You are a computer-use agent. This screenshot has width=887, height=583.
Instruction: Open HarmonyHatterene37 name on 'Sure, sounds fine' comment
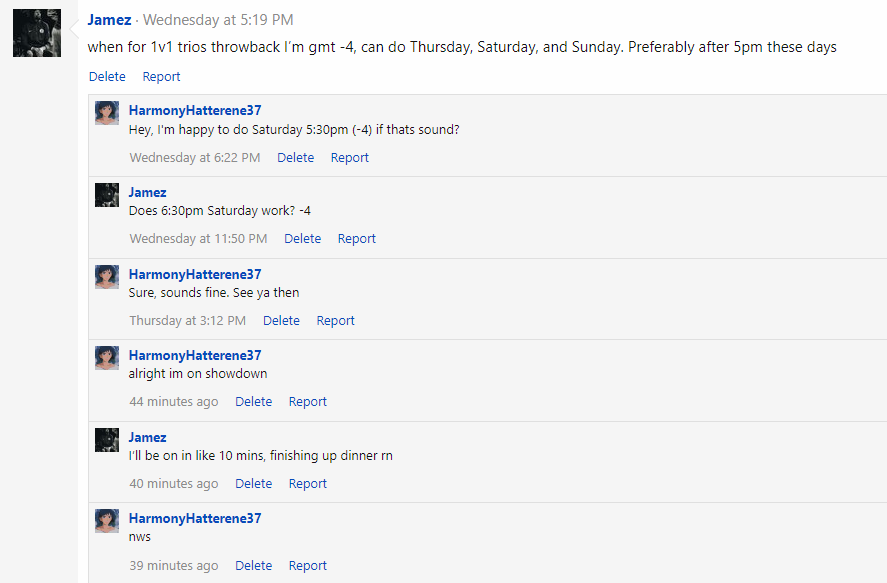click(195, 275)
